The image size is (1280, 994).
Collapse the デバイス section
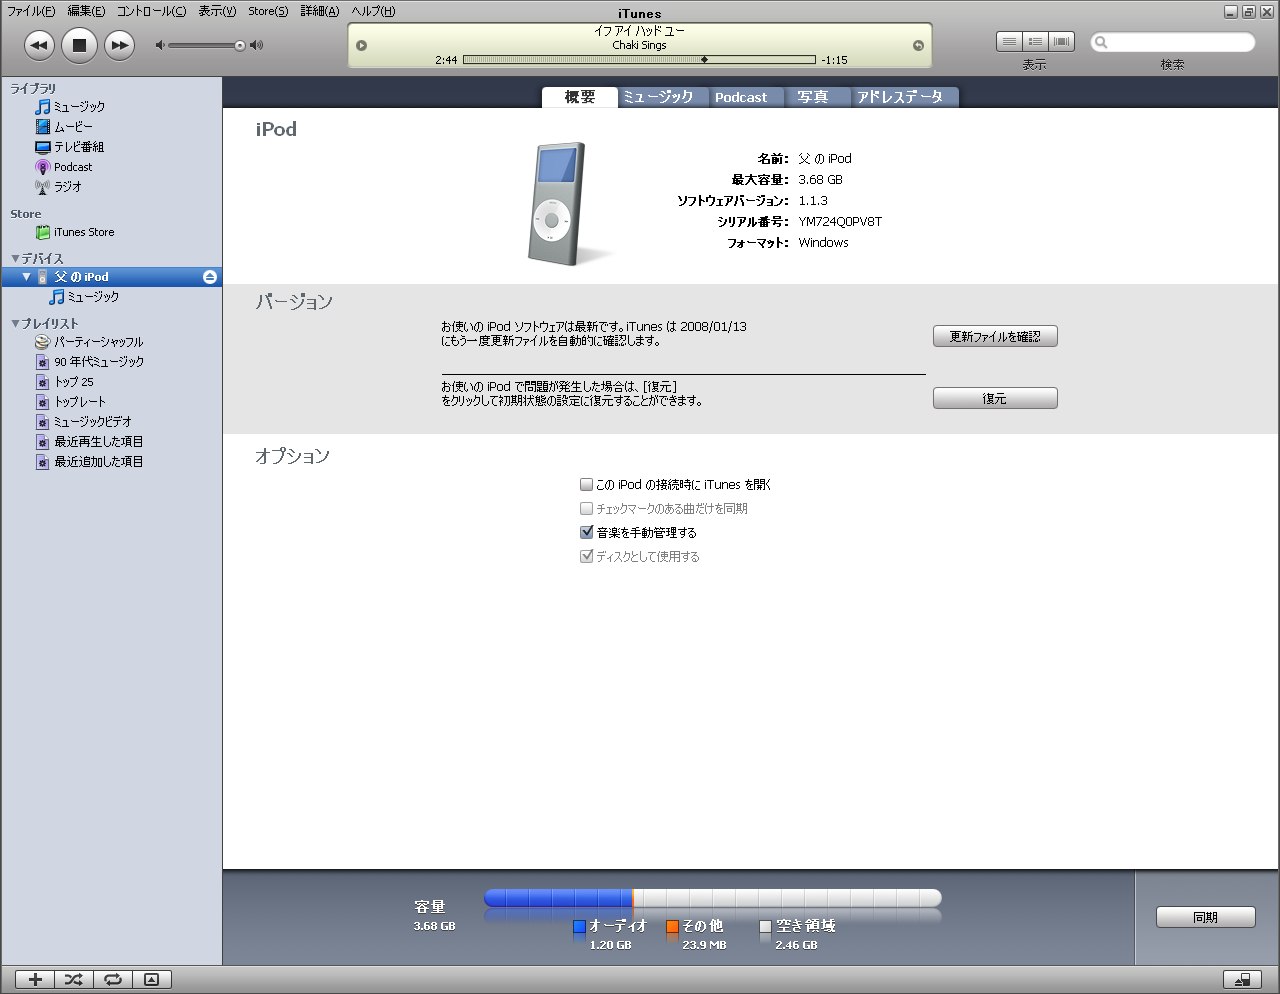point(15,258)
